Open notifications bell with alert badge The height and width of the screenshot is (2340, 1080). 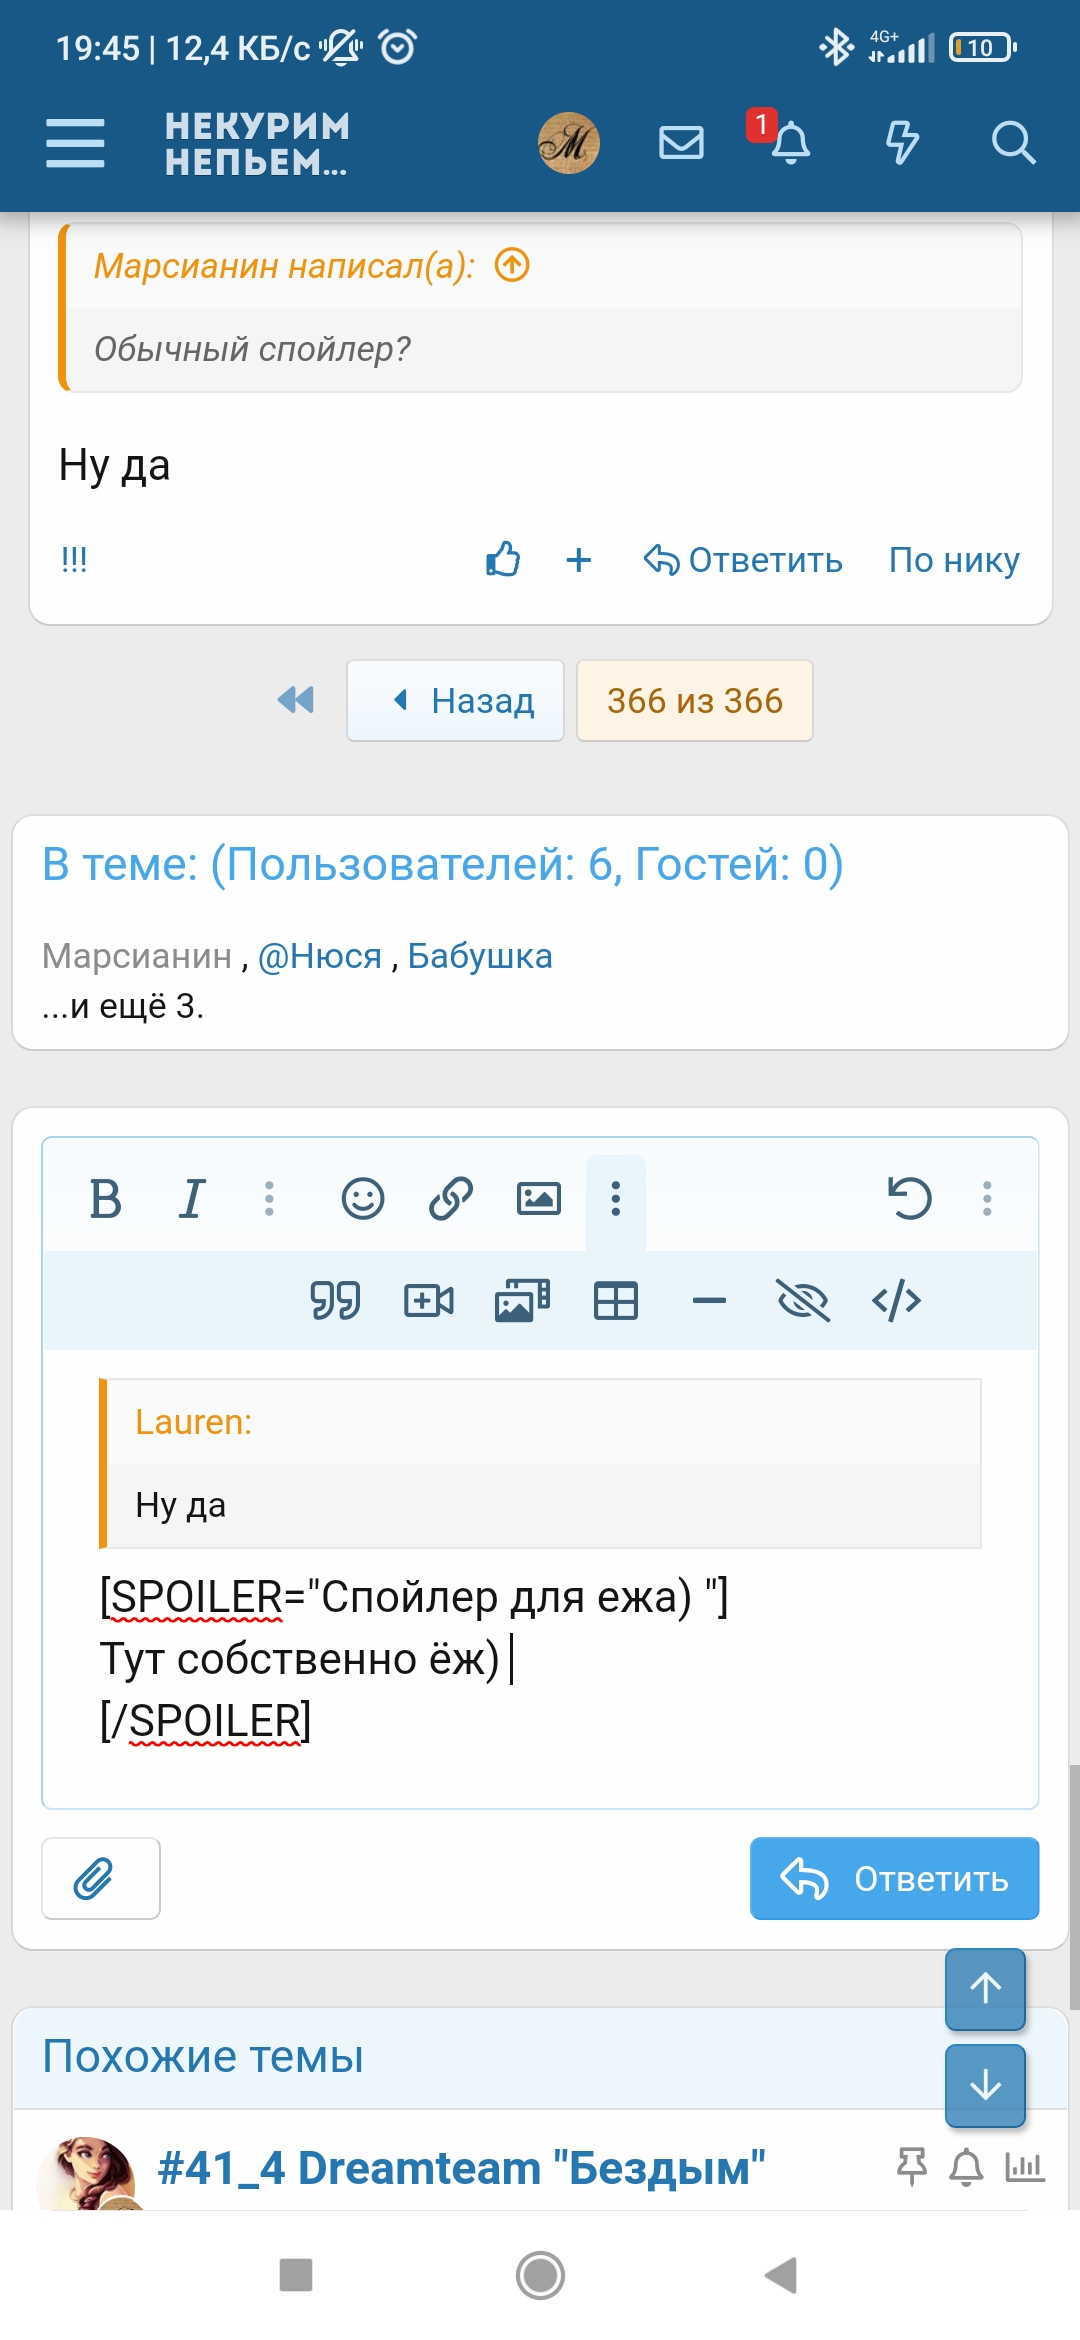tap(790, 142)
